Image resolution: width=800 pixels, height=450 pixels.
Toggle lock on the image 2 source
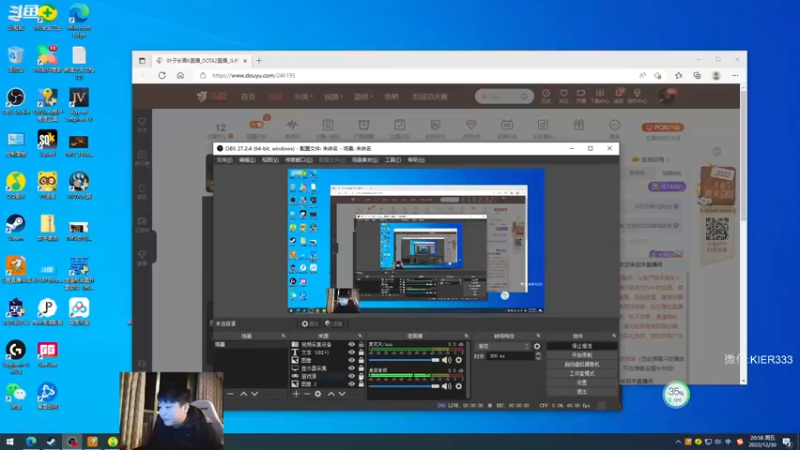361,384
